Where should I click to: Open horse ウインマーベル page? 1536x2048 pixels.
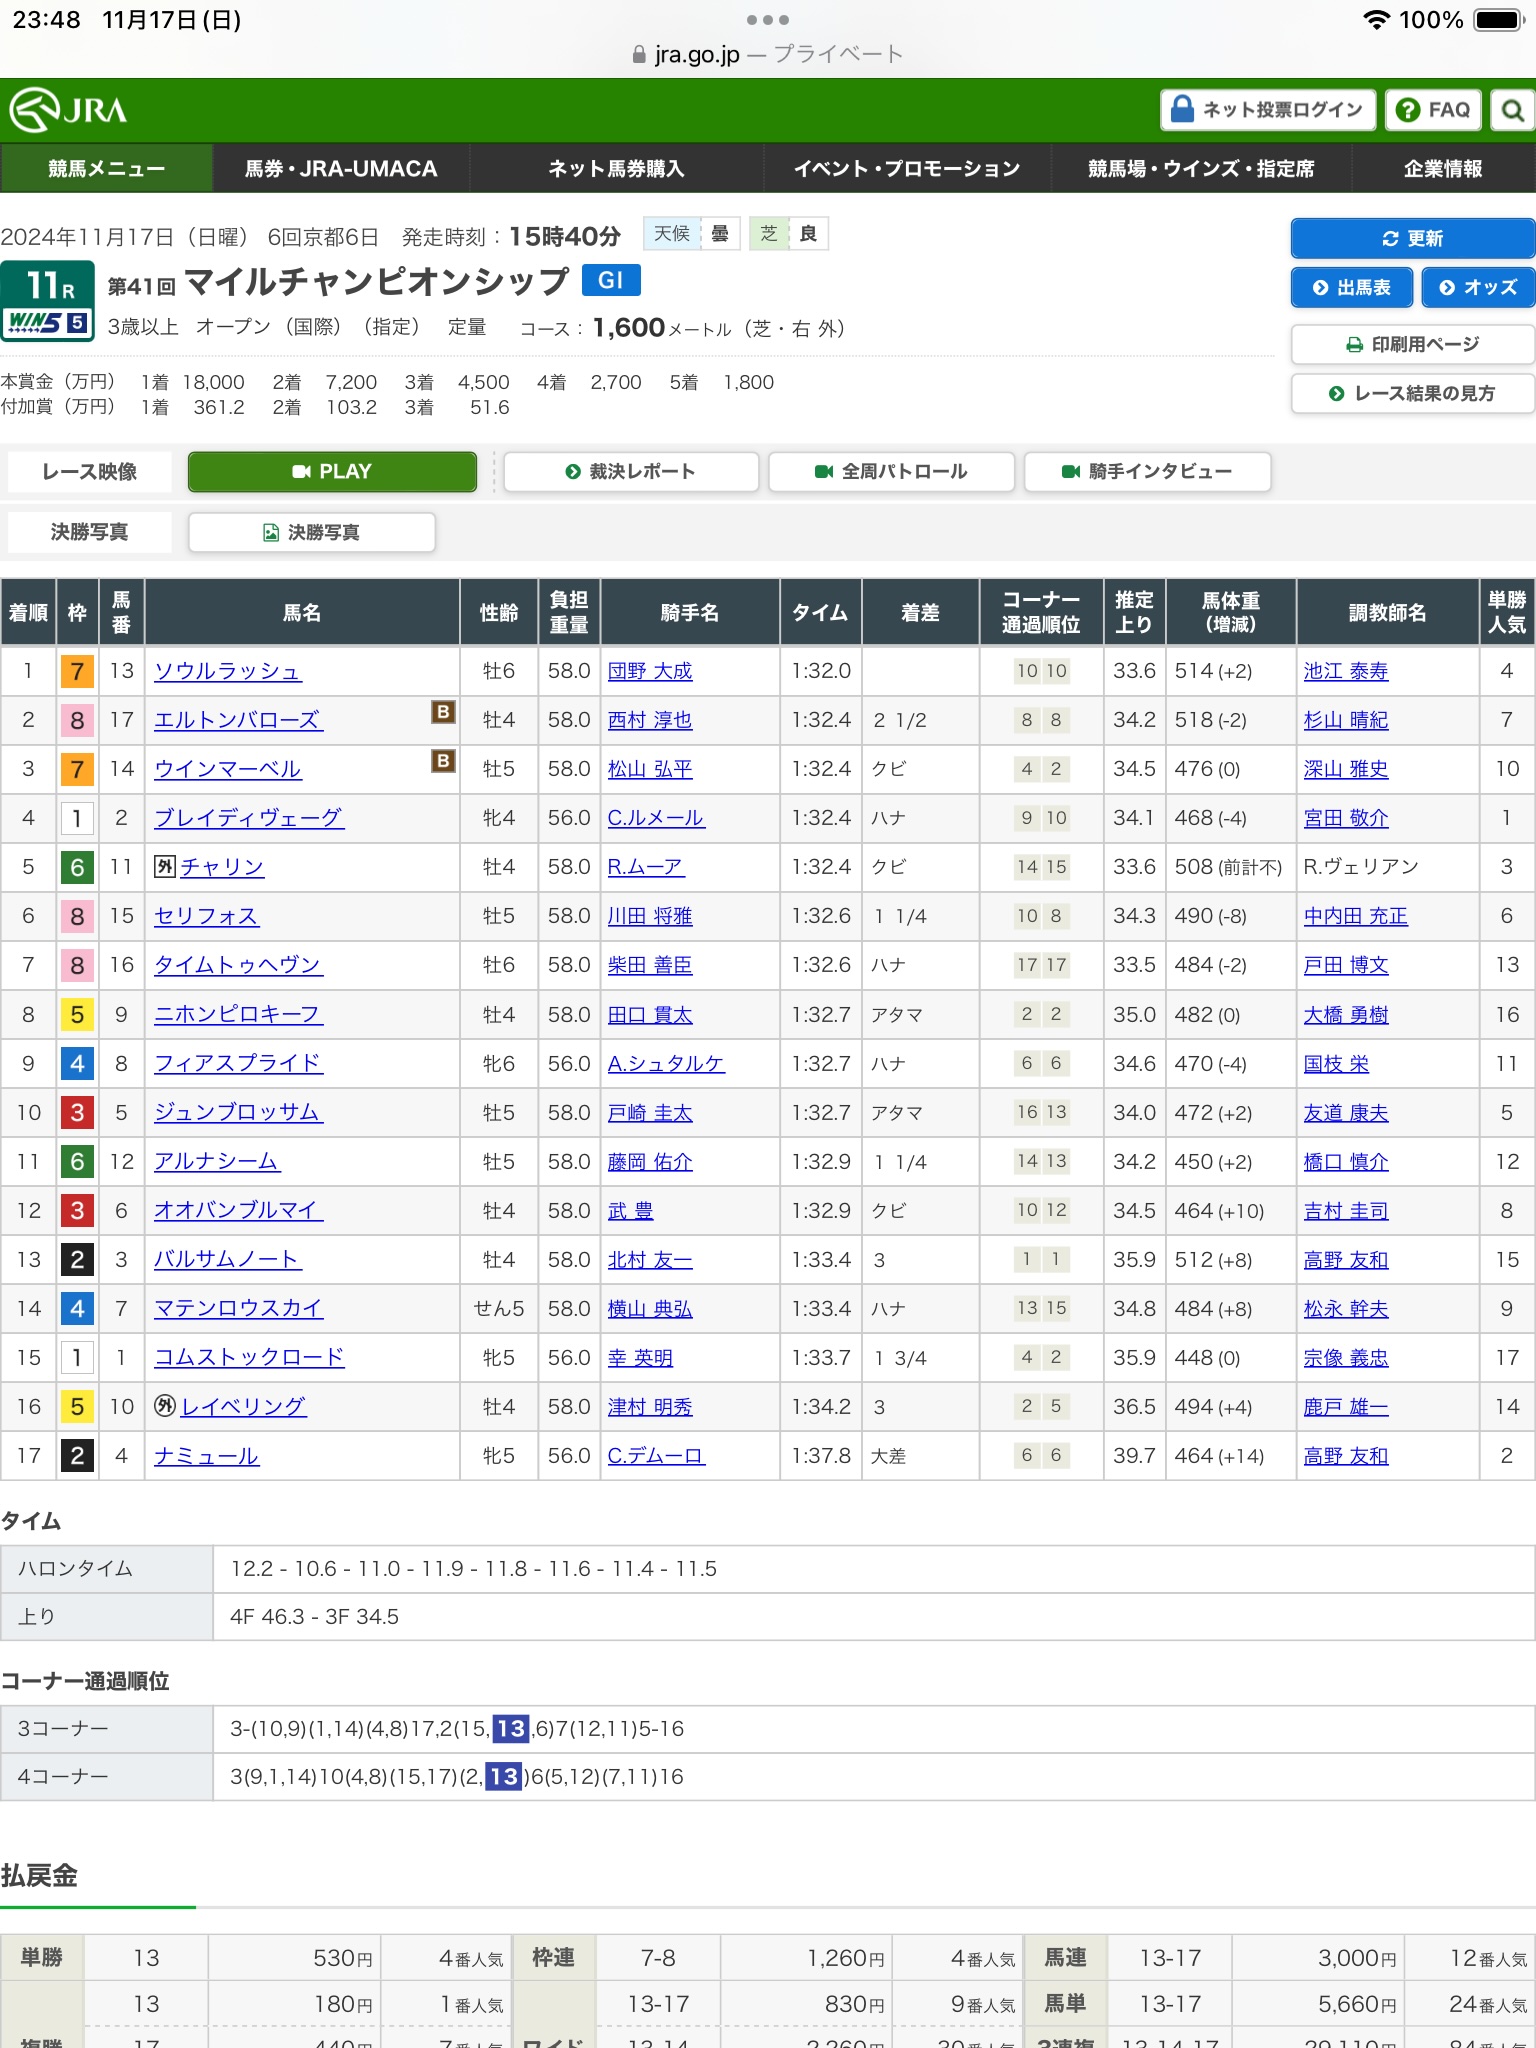point(228,769)
